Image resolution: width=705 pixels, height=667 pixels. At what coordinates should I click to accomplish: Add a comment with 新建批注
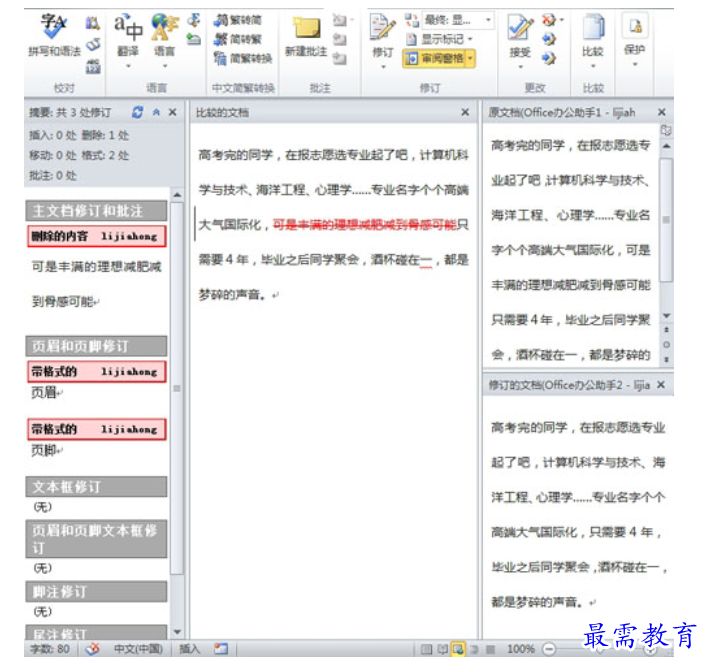coord(306,37)
